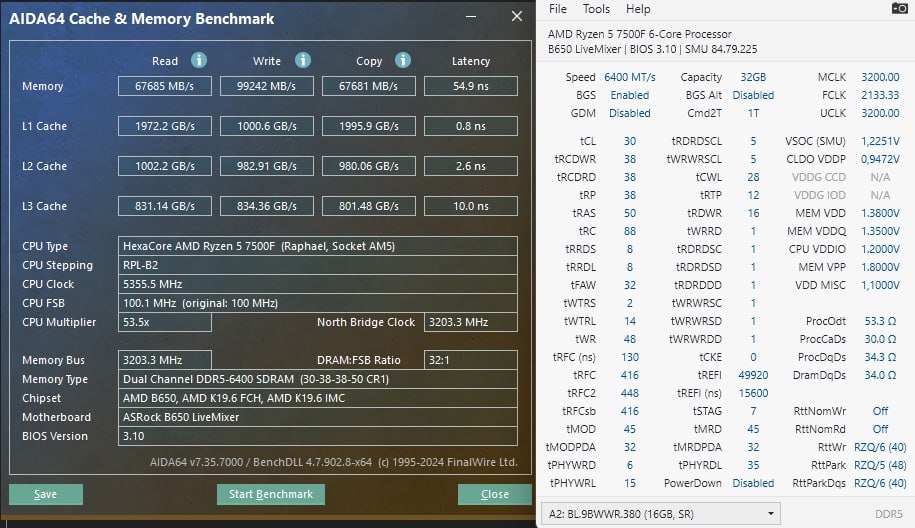Viewport: 915px width, 528px height.
Task: Open the Help menu in ZenTimings
Action: [x=638, y=9]
